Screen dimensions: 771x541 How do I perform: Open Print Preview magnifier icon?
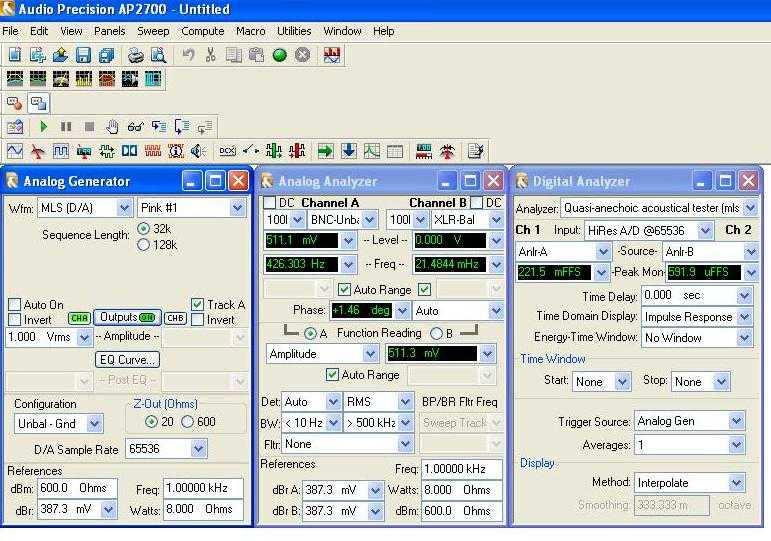[x=158, y=55]
